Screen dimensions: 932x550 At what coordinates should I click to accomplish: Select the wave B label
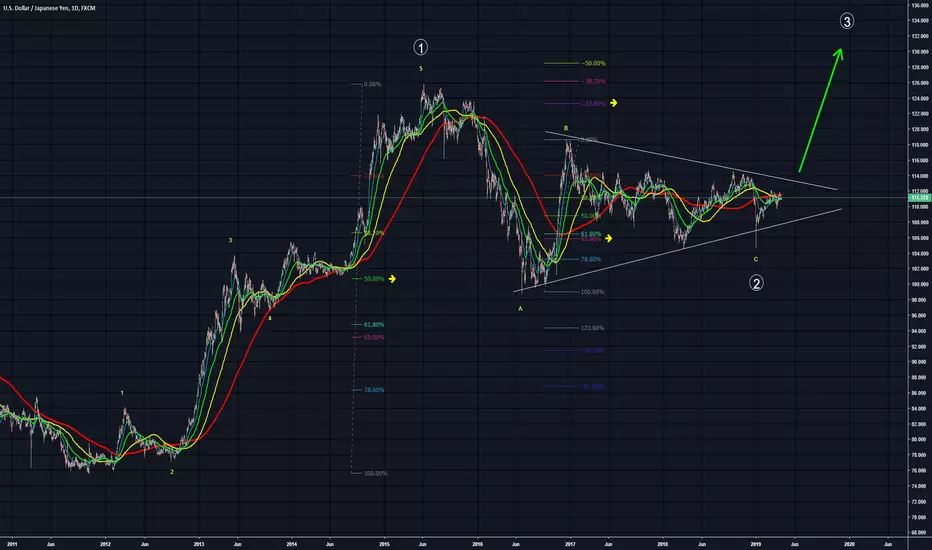566,128
